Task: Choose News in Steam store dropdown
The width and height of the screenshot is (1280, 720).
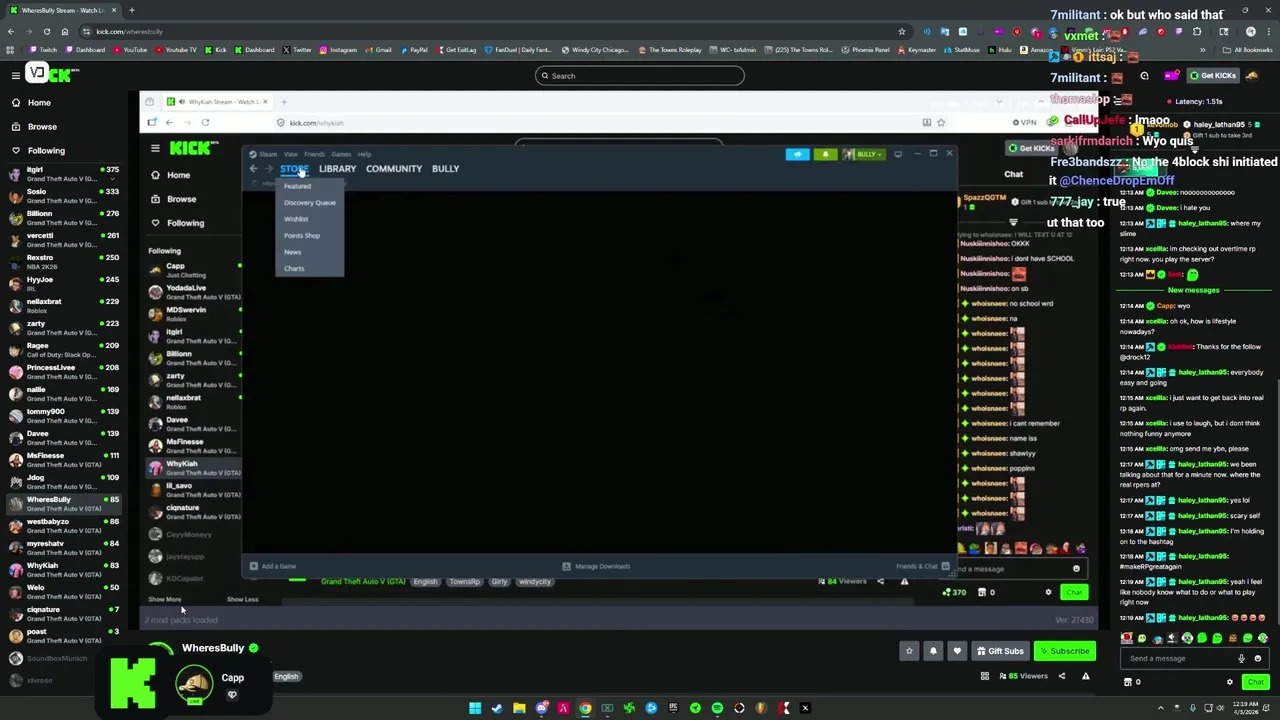Action: pyautogui.click(x=292, y=252)
